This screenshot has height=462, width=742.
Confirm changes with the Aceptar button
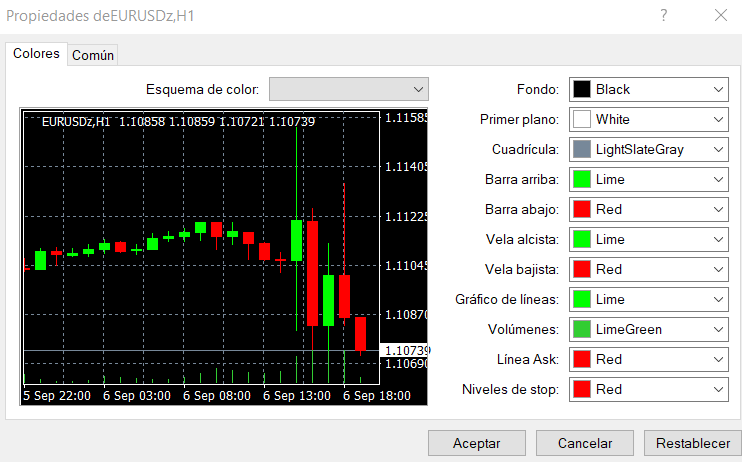pos(477,443)
